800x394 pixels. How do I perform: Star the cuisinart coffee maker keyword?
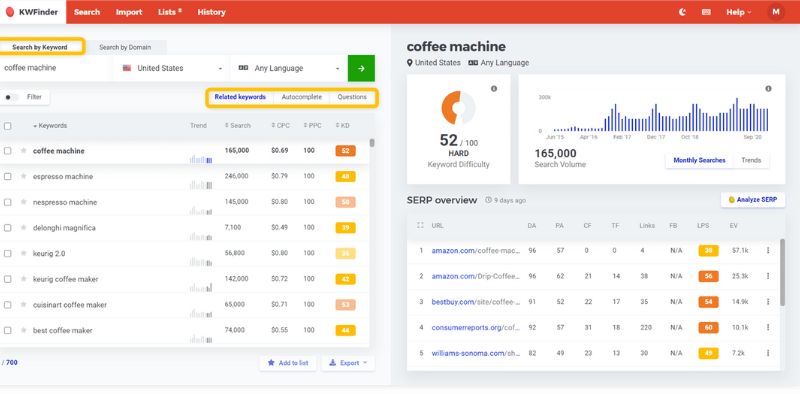(x=23, y=305)
